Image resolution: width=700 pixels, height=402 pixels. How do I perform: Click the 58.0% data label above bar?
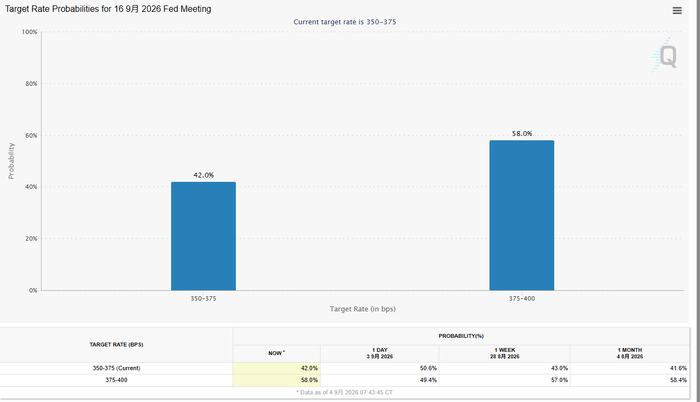(521, 134)
